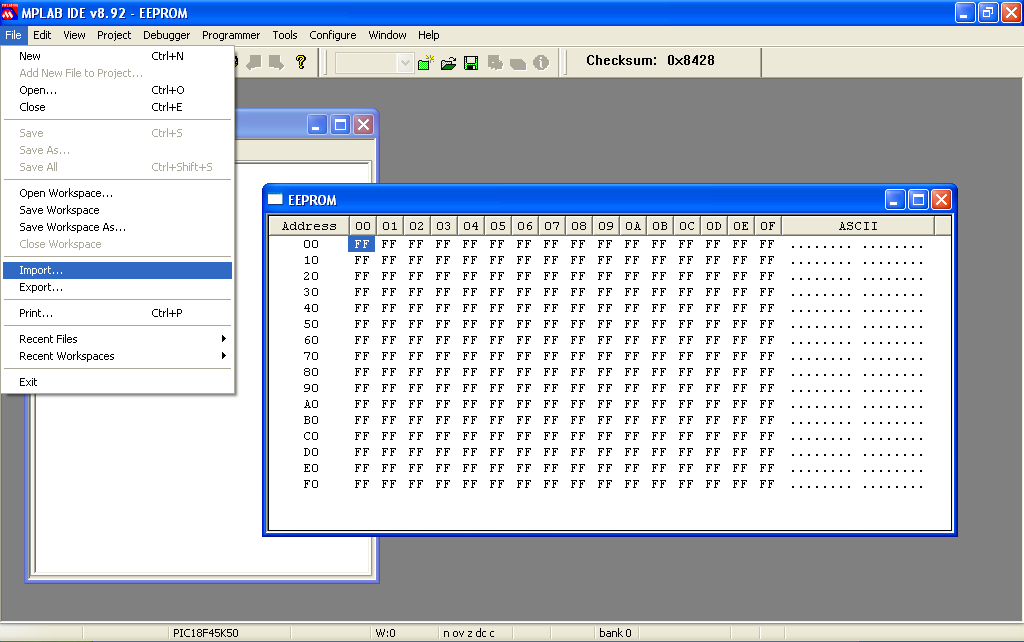Click the About information toolbar icon
The height and width of the screenshot is (642, 1024).
(540, 63)
